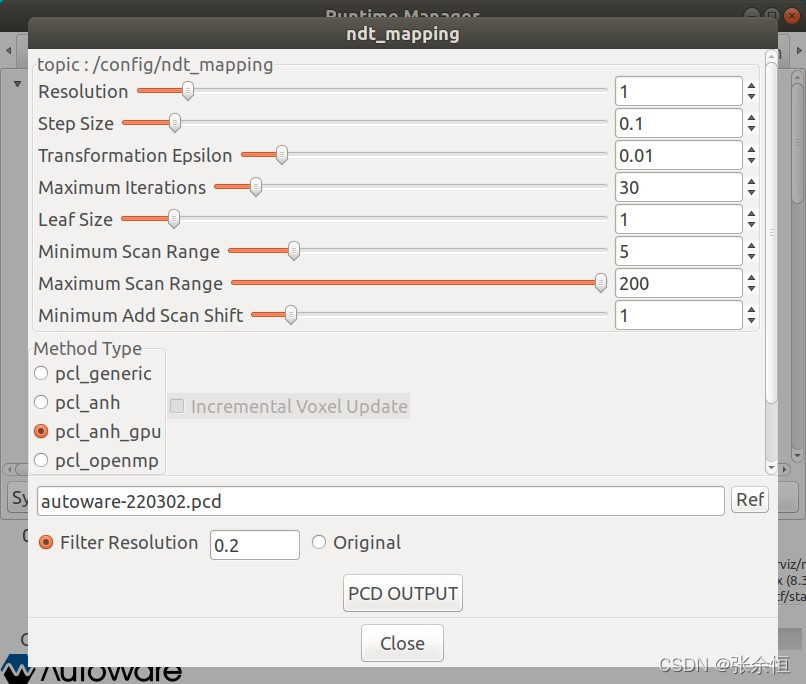Click Runtime Manager's right-side vertical scrollbar
806x684 pixels.
797,144
